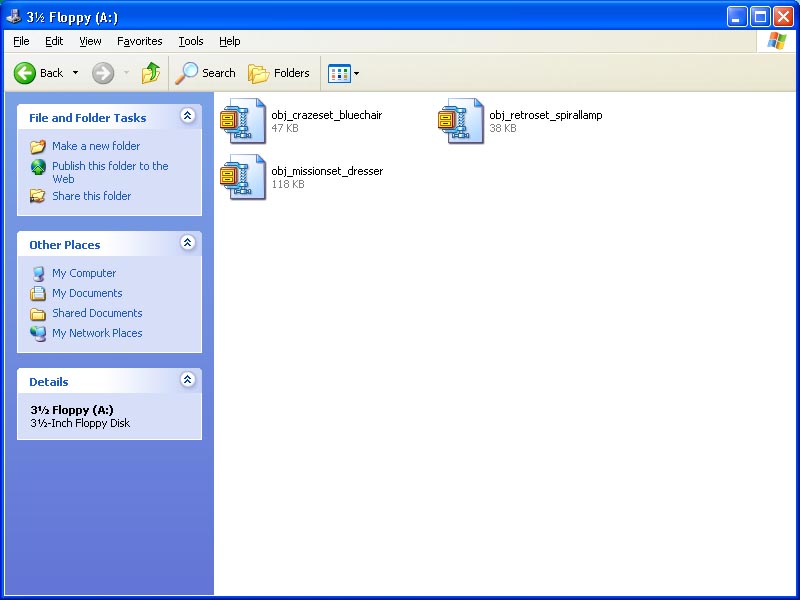Select the obj_missionset_dresser zip icon
The height and width of the screenshot is (600, 800).
[243, 177]
